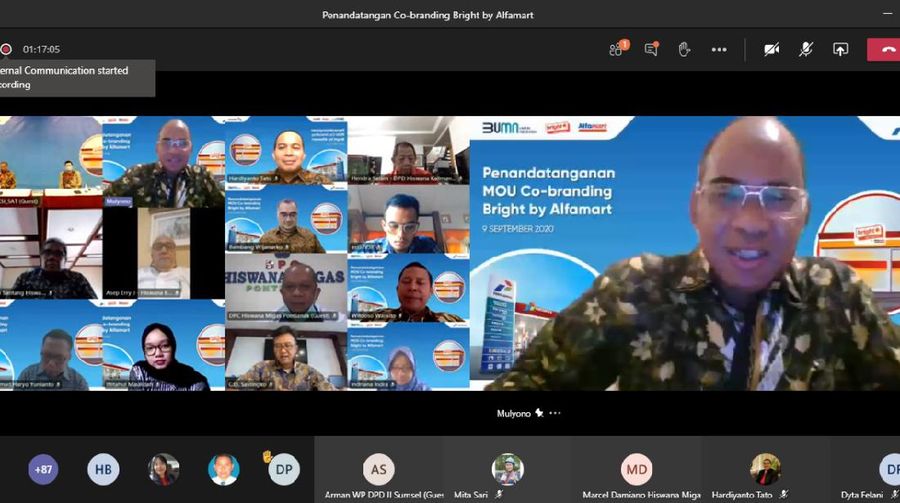The height and width of the screenshot is (503, 900).
Task: Click the Dyta Felani name label
Action: [x=862, y=494]
